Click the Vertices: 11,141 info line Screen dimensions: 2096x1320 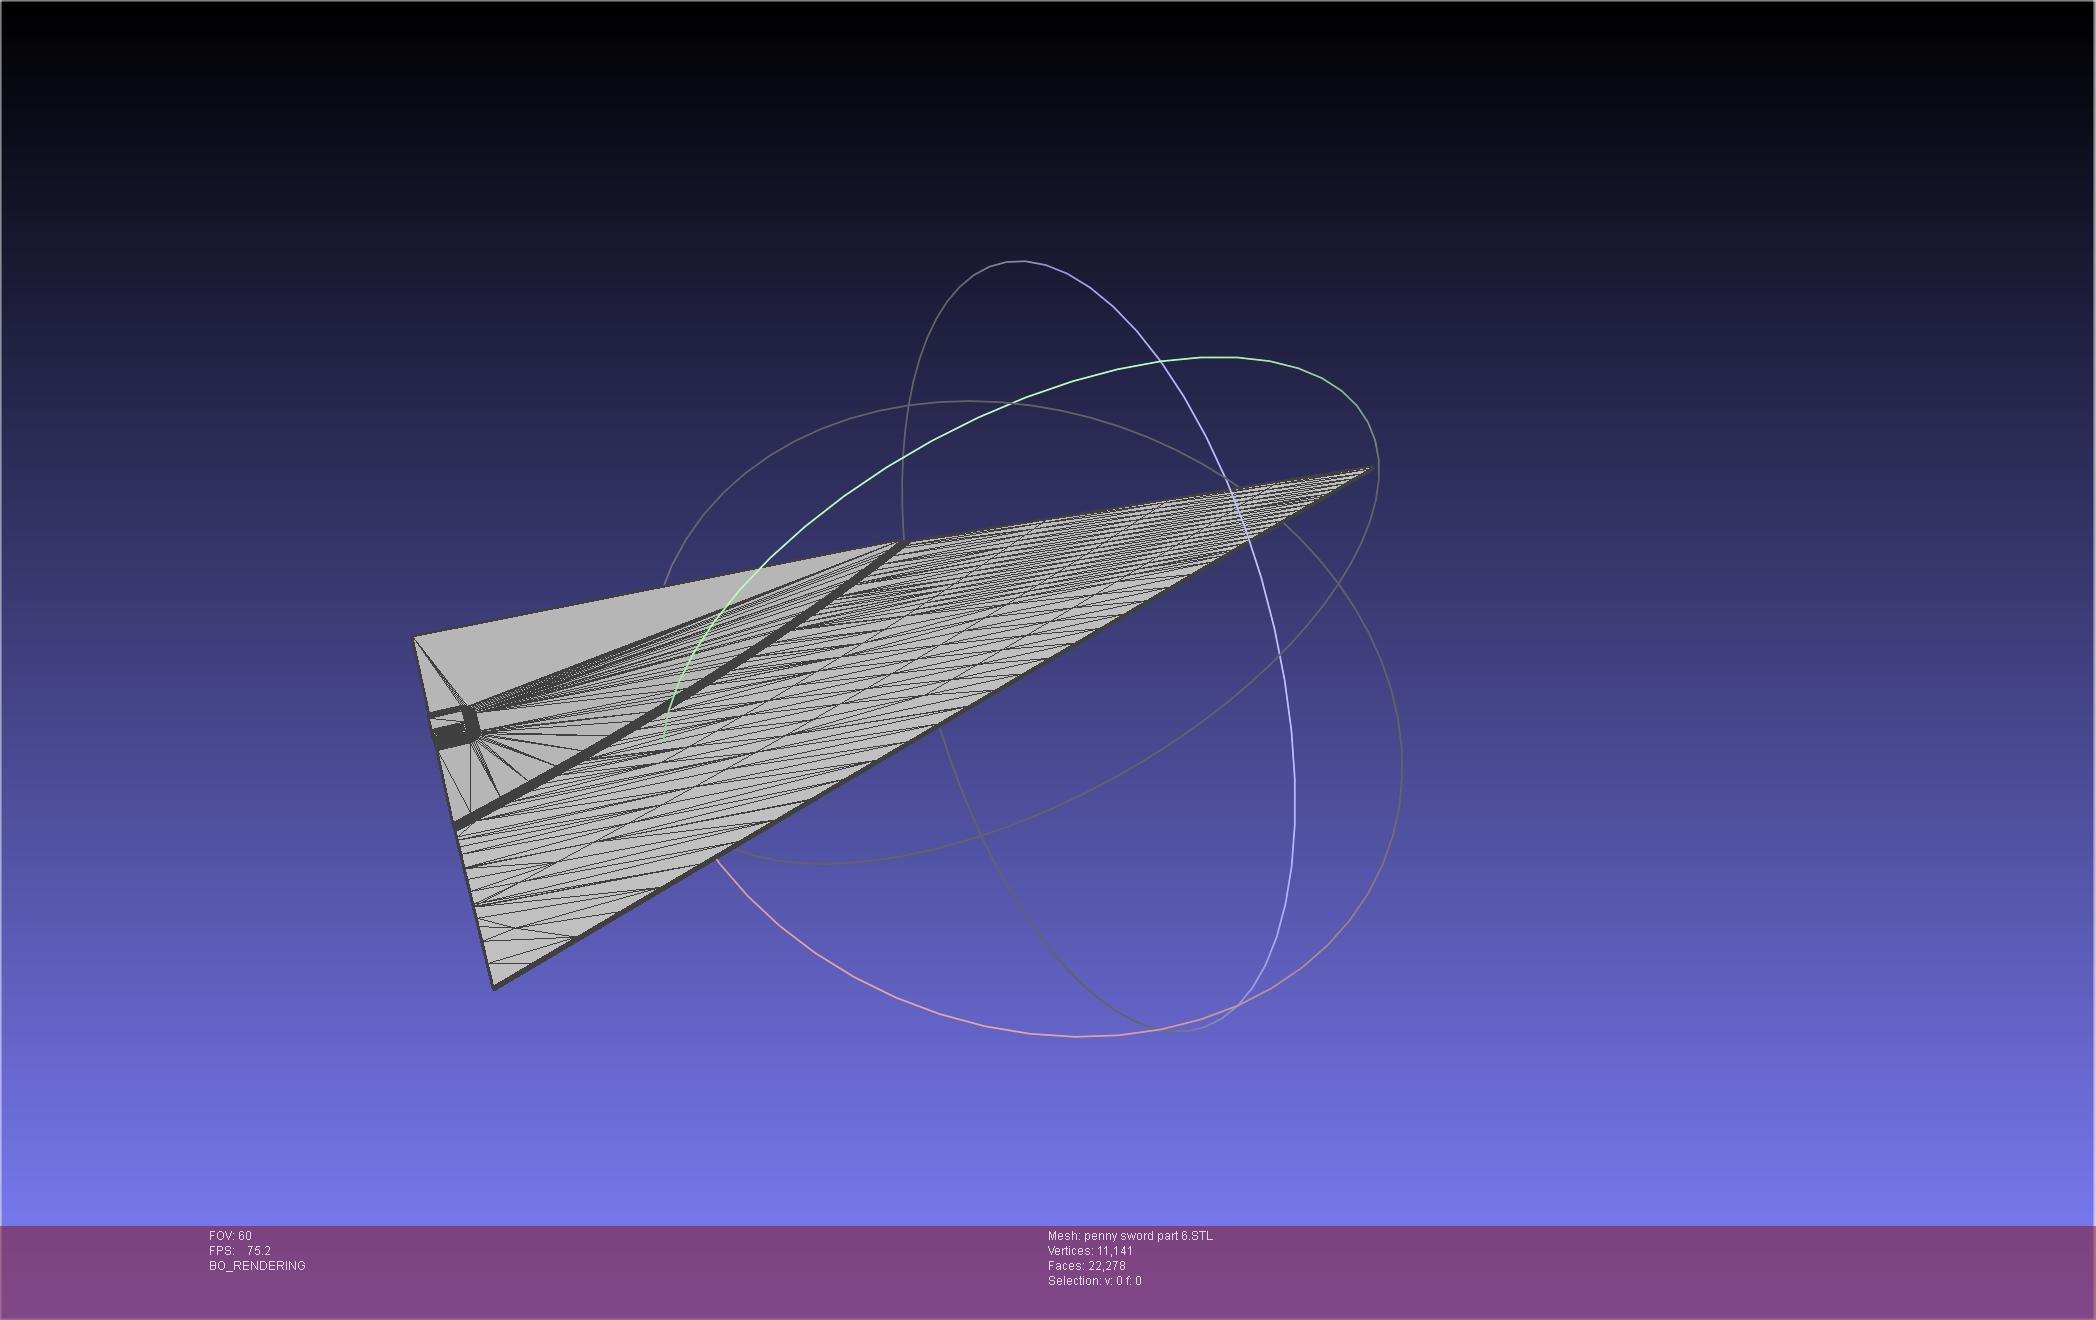coord(1090,1251)
